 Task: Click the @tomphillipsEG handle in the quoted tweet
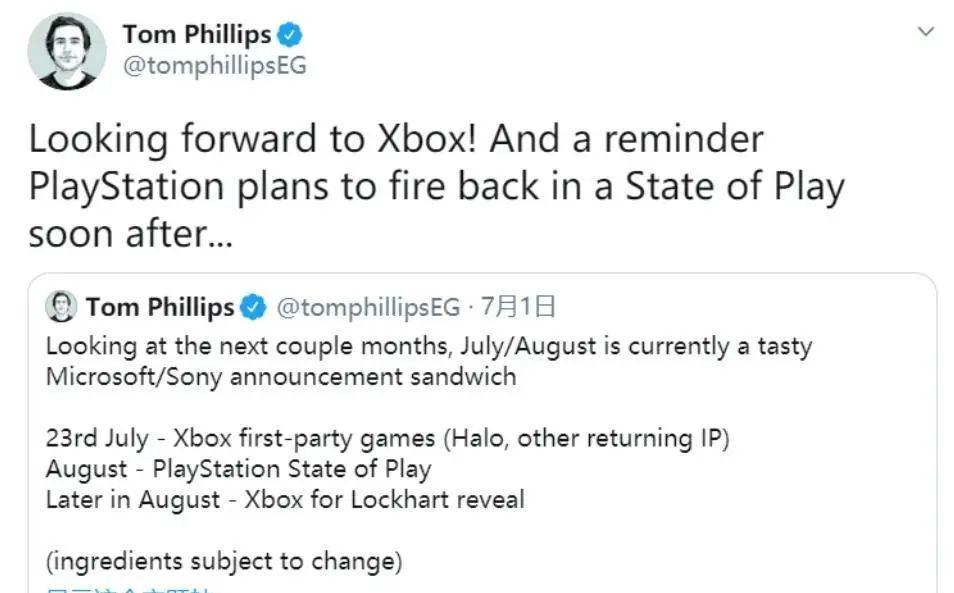pos(367,307)
